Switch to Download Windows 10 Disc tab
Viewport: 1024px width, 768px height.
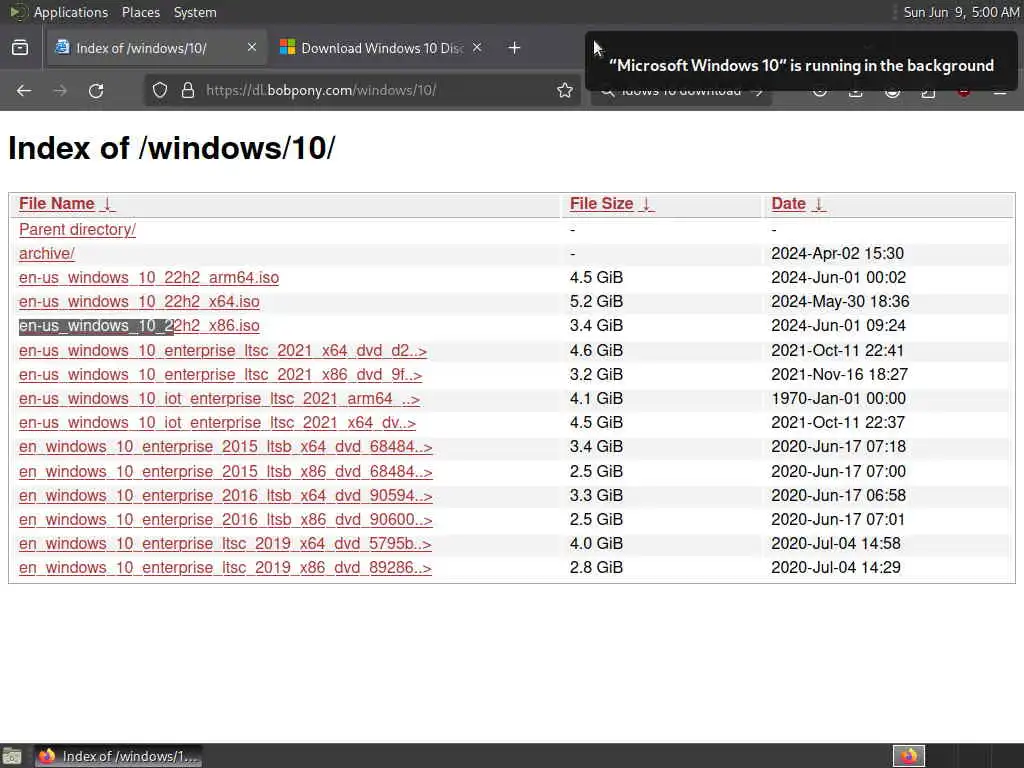click(x=381, y=48)
